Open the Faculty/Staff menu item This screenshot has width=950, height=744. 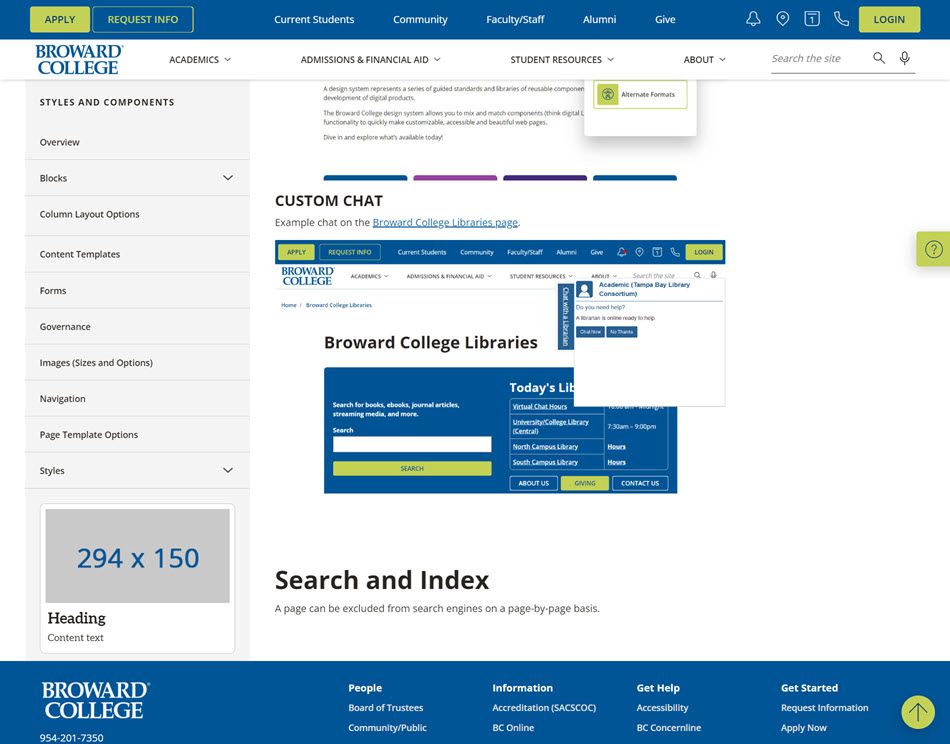(x=515, y=19)
